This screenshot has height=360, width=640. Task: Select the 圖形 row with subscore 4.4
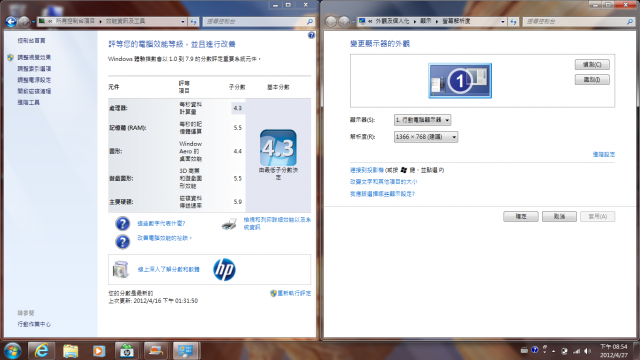[x=177, y=151]
